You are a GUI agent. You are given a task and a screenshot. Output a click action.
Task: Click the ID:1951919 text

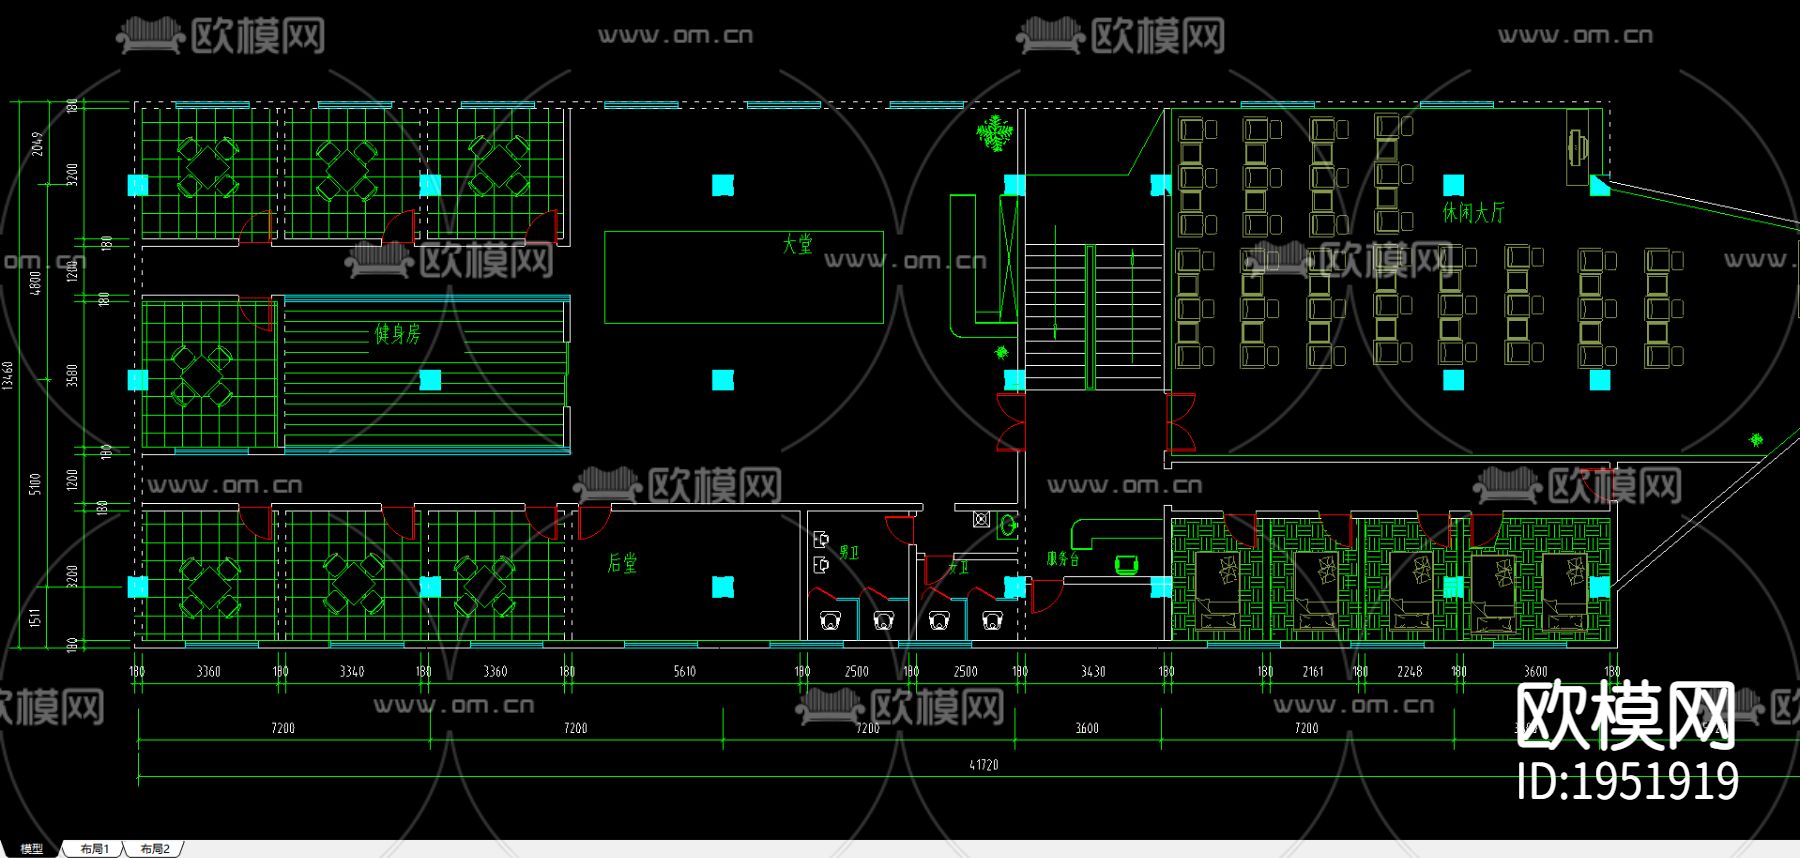[x=1627, y=781]
